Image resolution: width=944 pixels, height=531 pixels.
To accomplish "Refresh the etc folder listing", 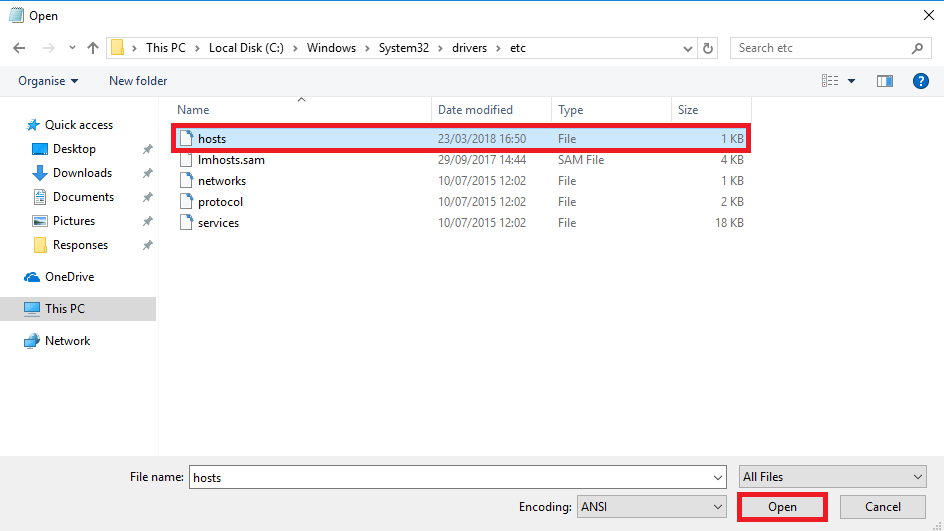I will [x=708, y=48].
